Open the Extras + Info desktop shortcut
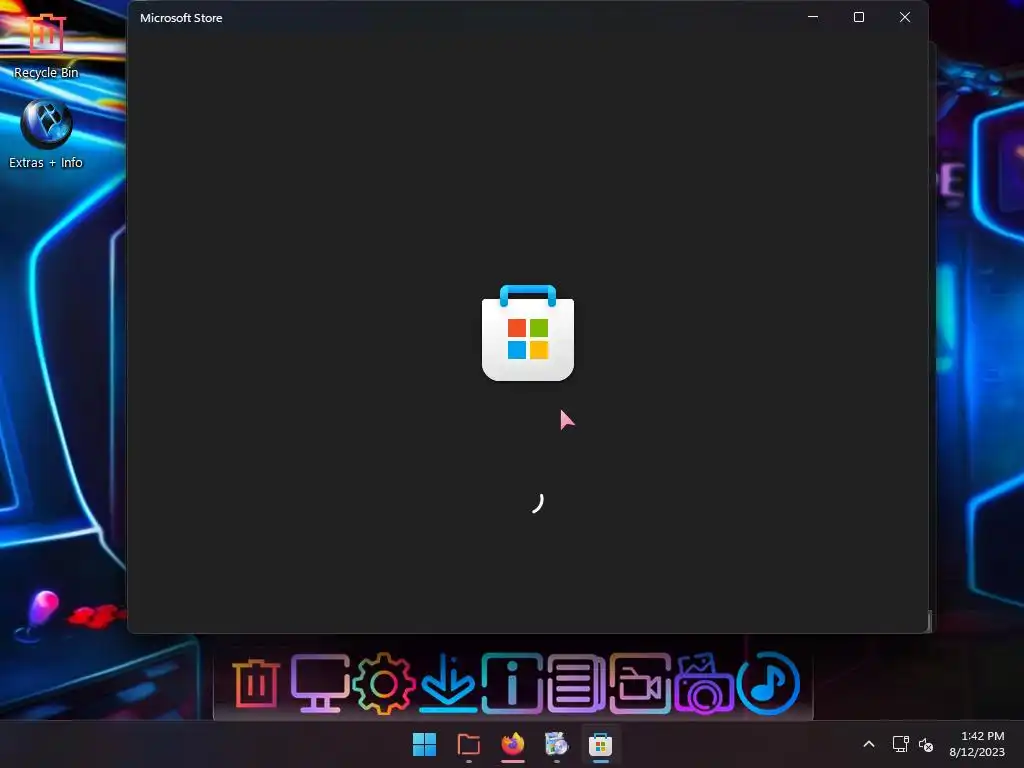This screenshot has width=1024, height=768. pyautogui.click(x=46, y=135)
